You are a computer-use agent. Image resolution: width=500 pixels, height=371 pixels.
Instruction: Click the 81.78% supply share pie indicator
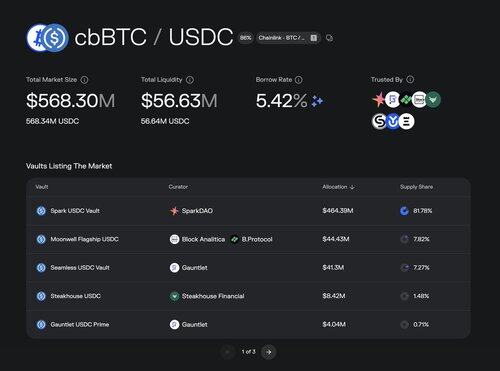pyautogui.click(x=404, y=211)
